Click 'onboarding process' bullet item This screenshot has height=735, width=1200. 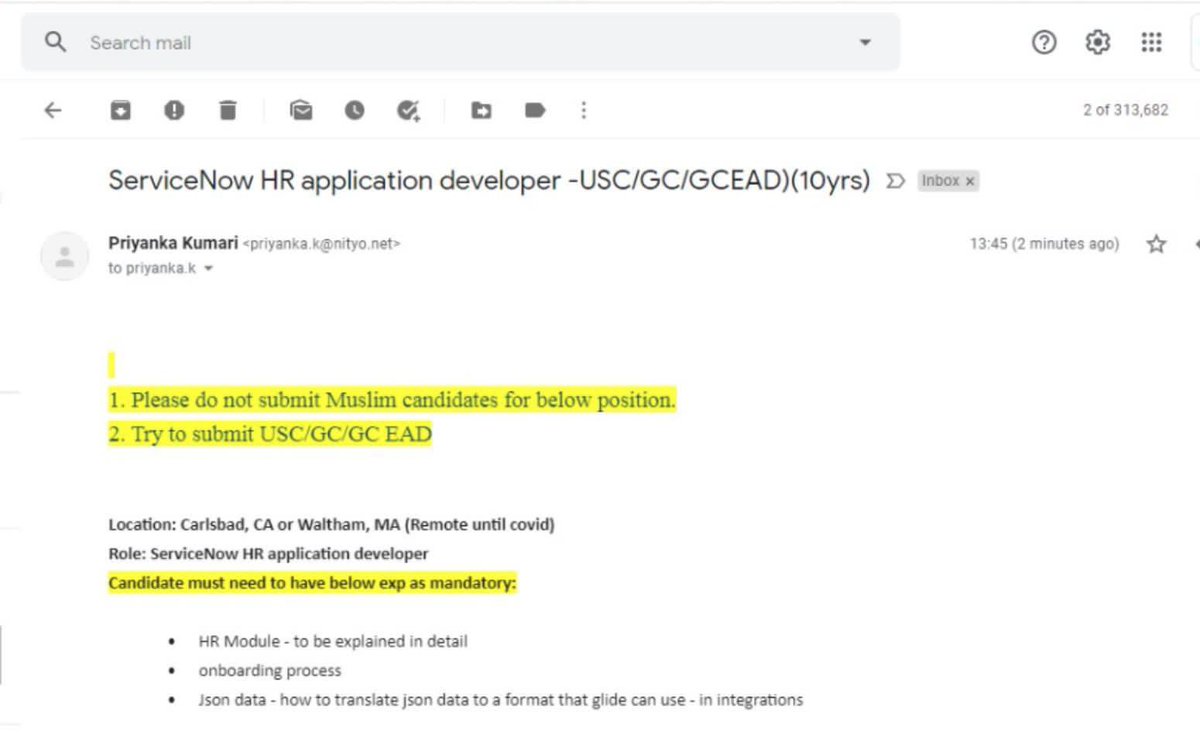pyautogui.click(x=270, y=670)
